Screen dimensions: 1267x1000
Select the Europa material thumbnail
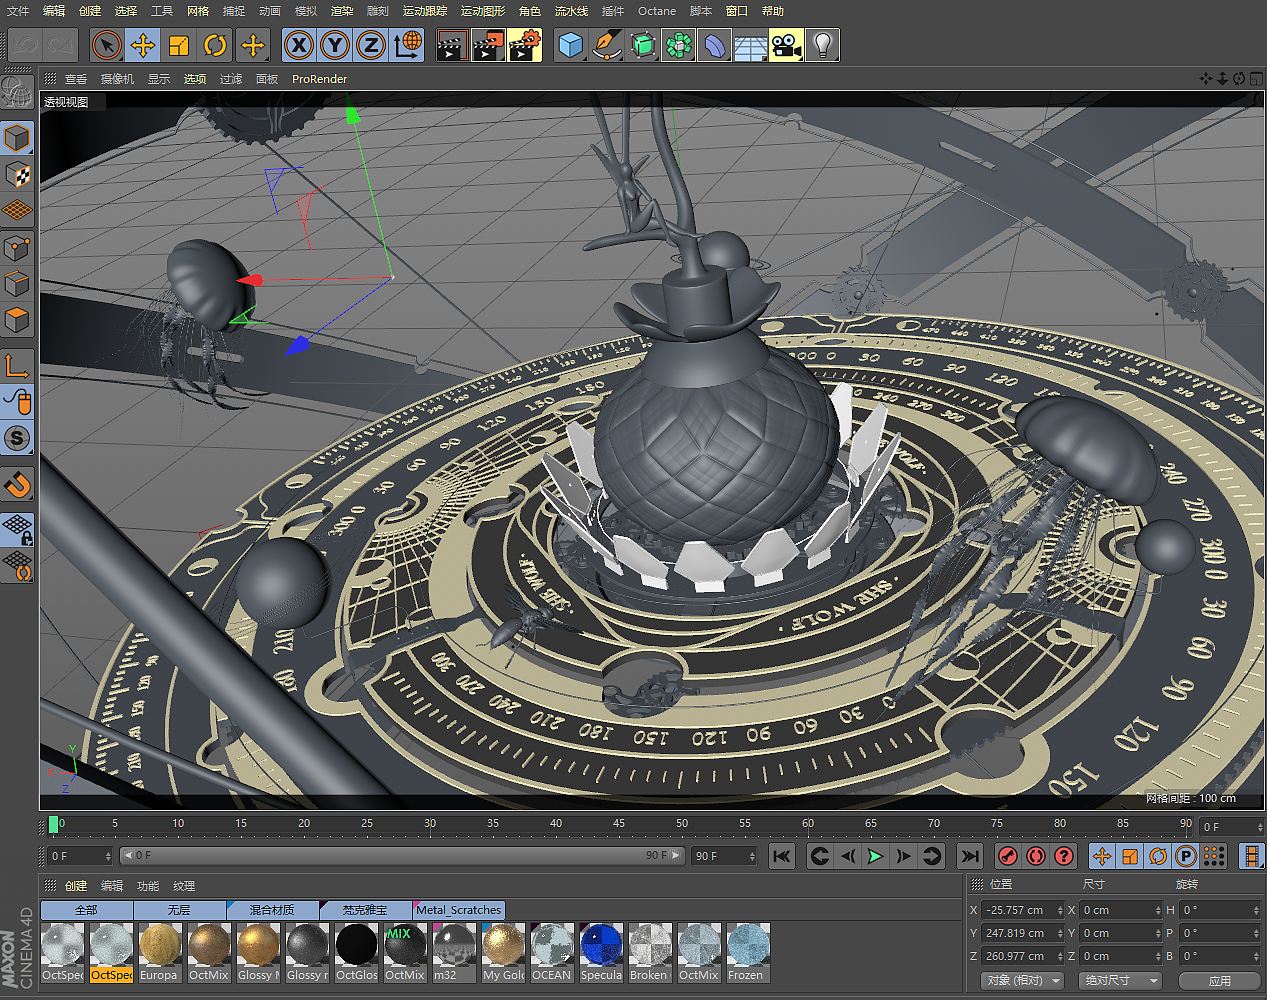159,953
